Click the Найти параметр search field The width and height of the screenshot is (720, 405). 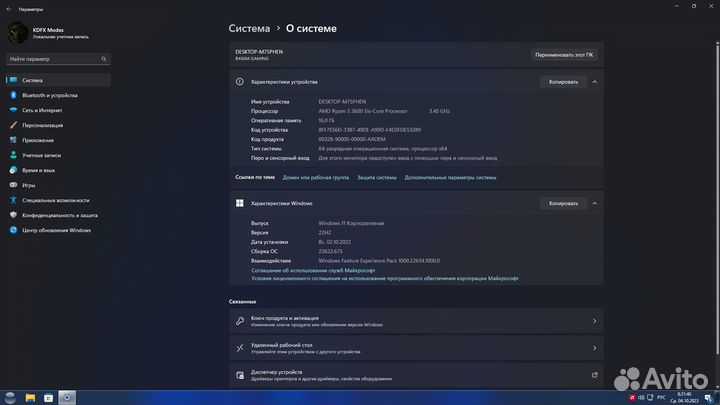point(58,59)
